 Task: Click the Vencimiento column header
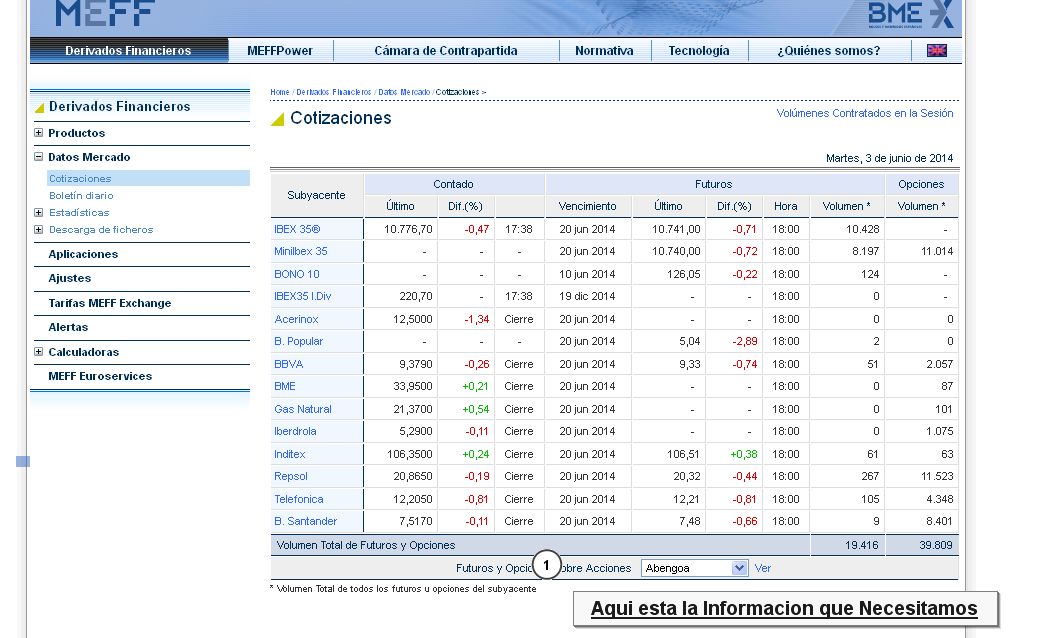pos(588,206)
